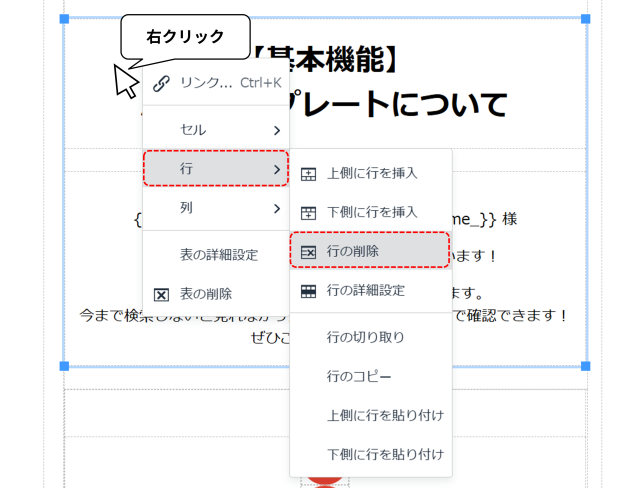Select 表の削除 menu entry
Screen dimensions: 640x488
216,294
